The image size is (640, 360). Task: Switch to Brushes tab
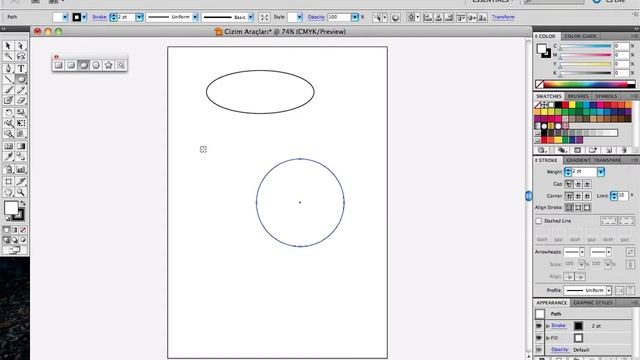click(x=578, y=96)
